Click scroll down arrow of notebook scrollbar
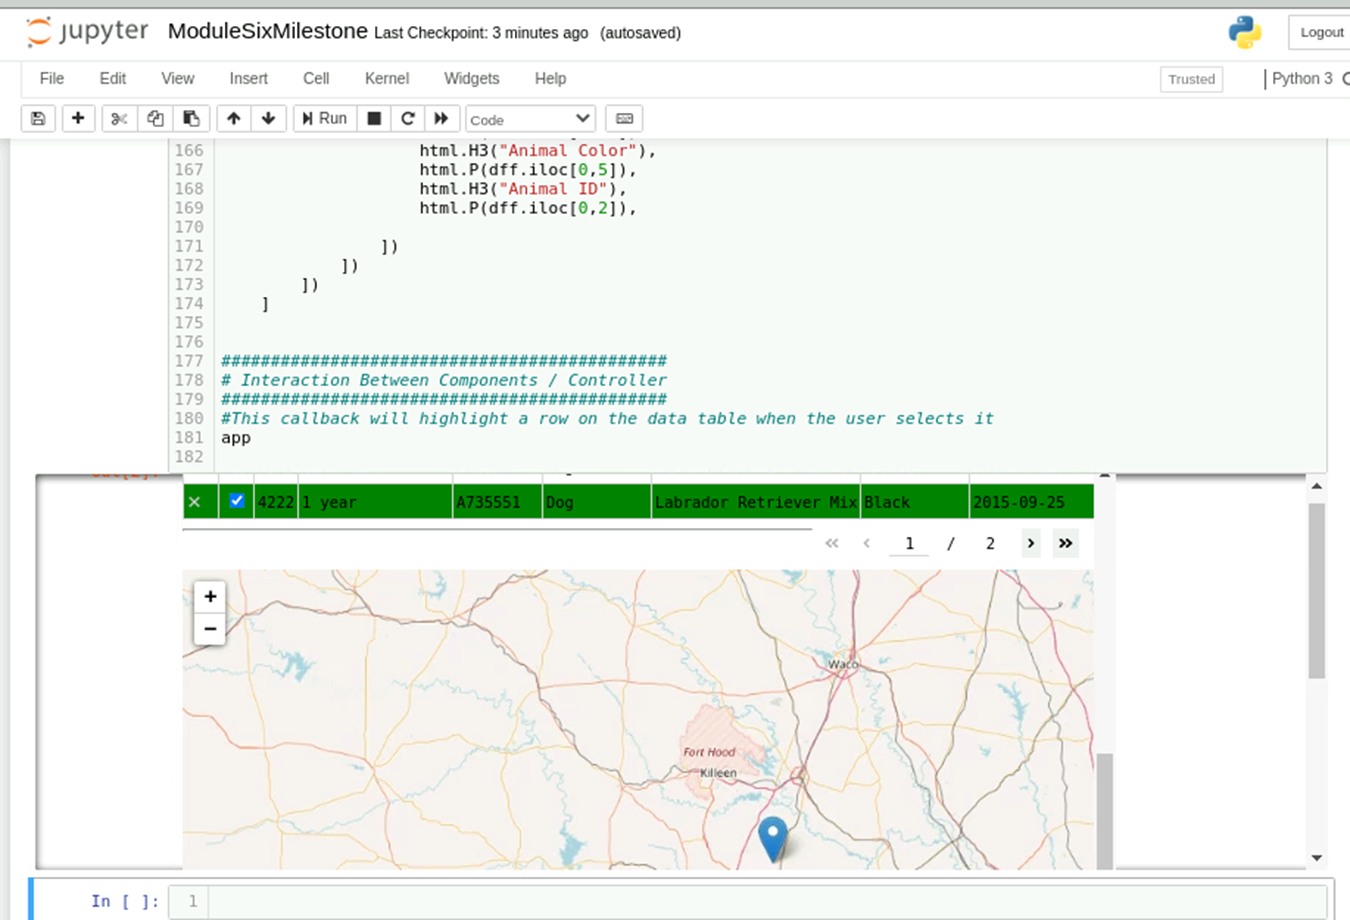 (1317, 858)
